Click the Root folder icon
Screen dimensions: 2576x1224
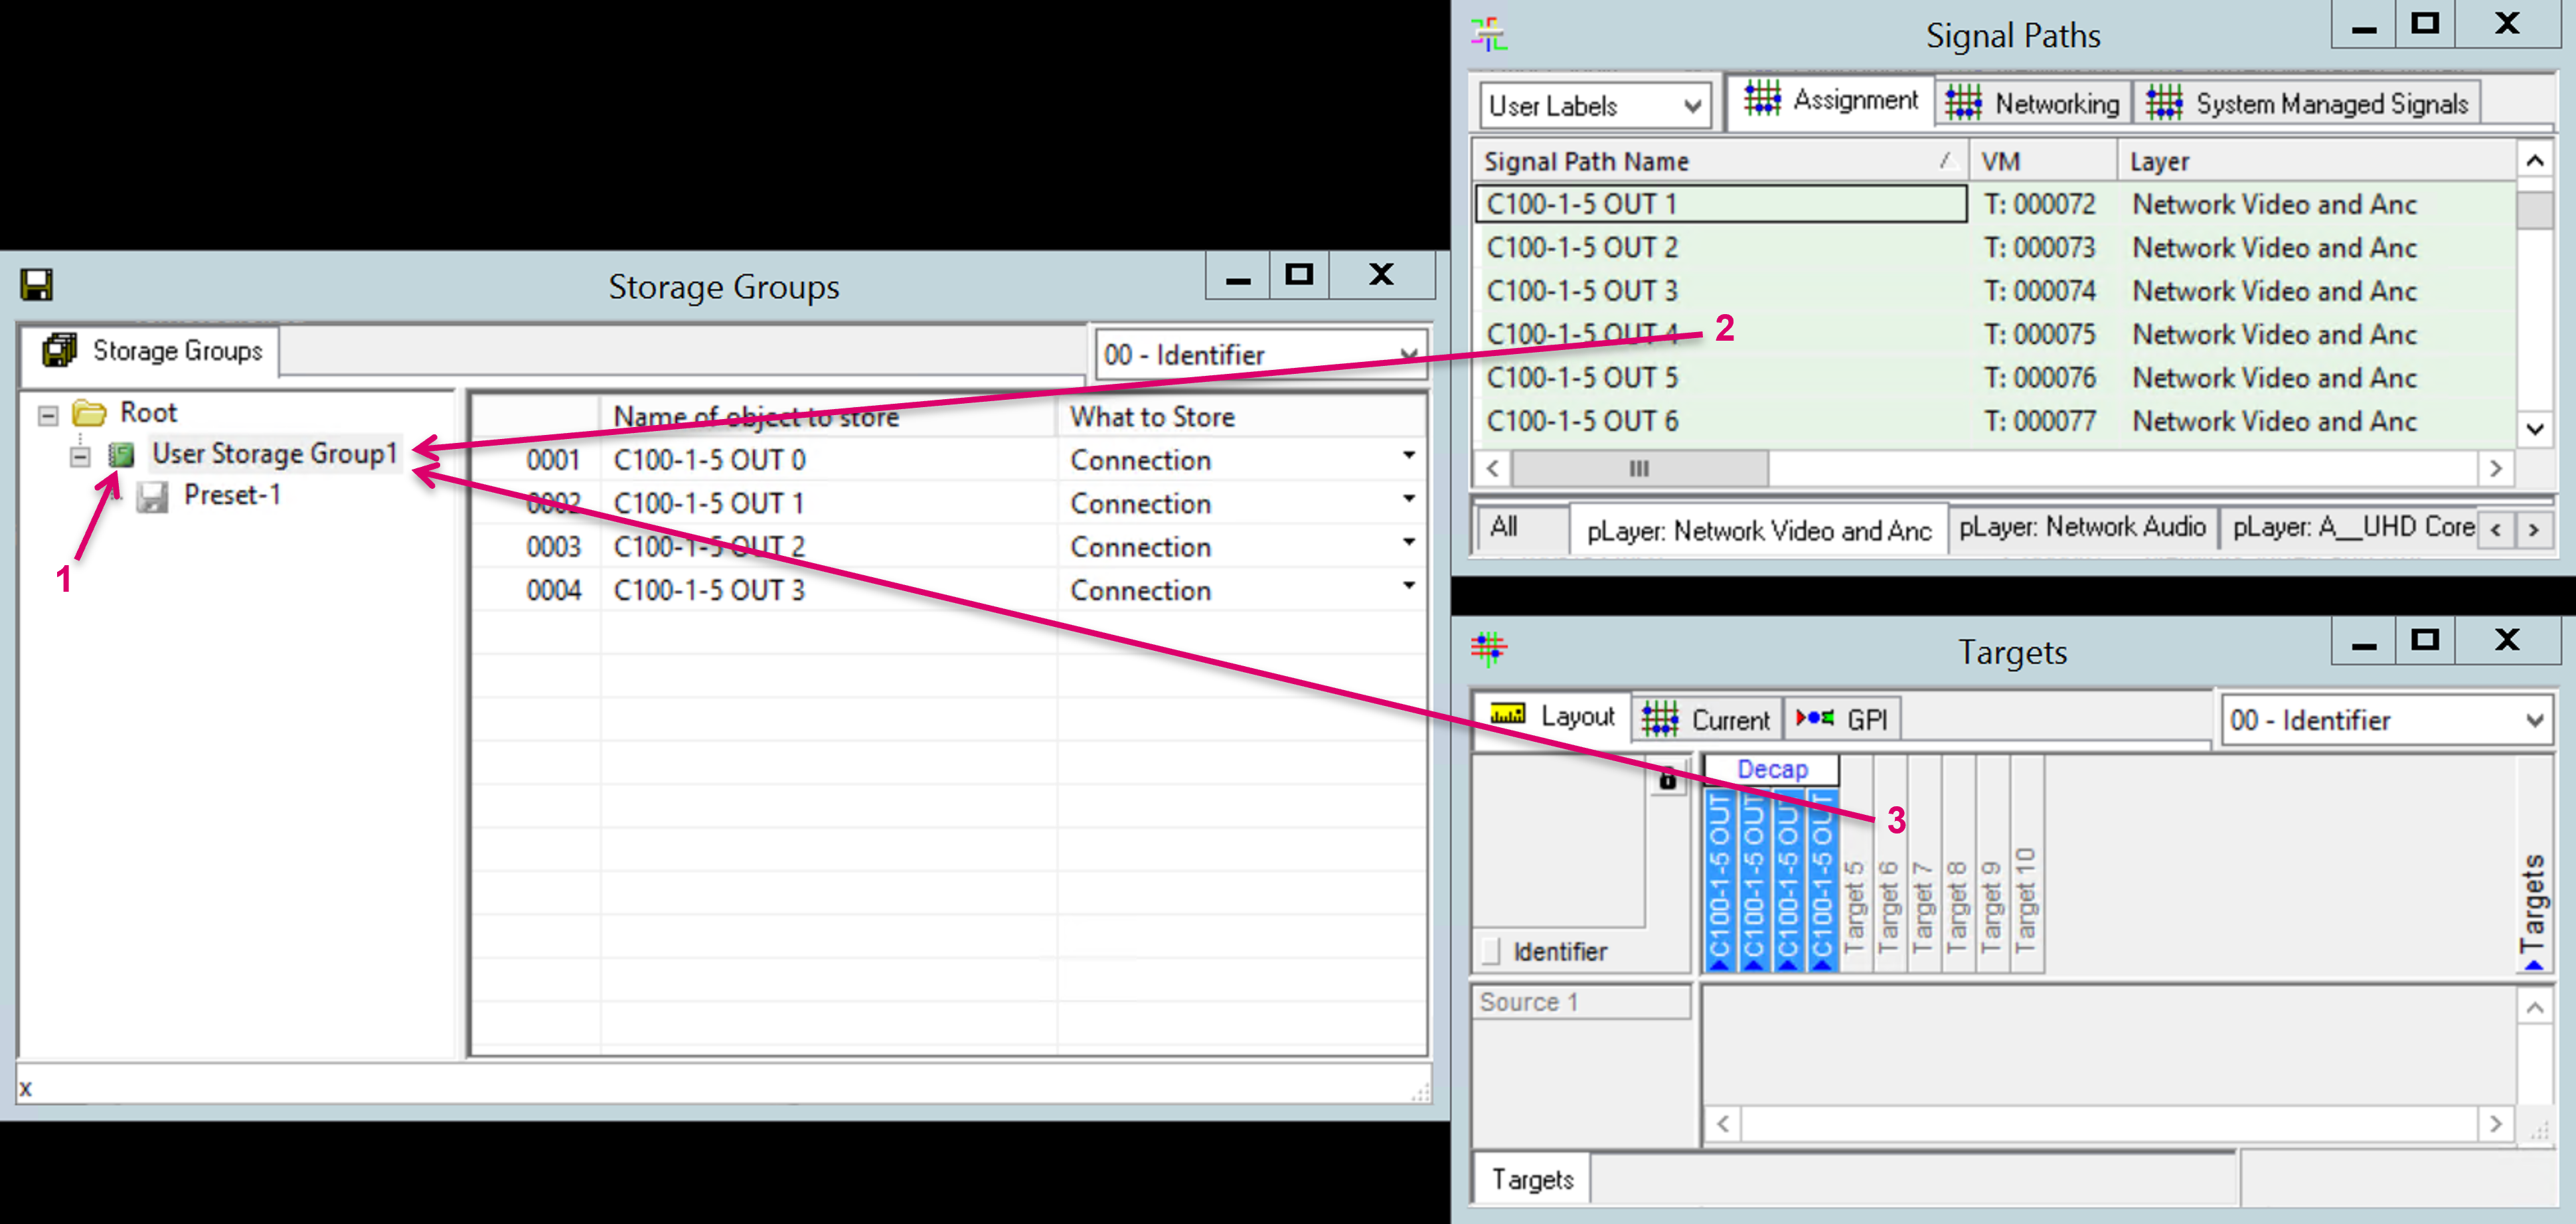click(89, 413)
